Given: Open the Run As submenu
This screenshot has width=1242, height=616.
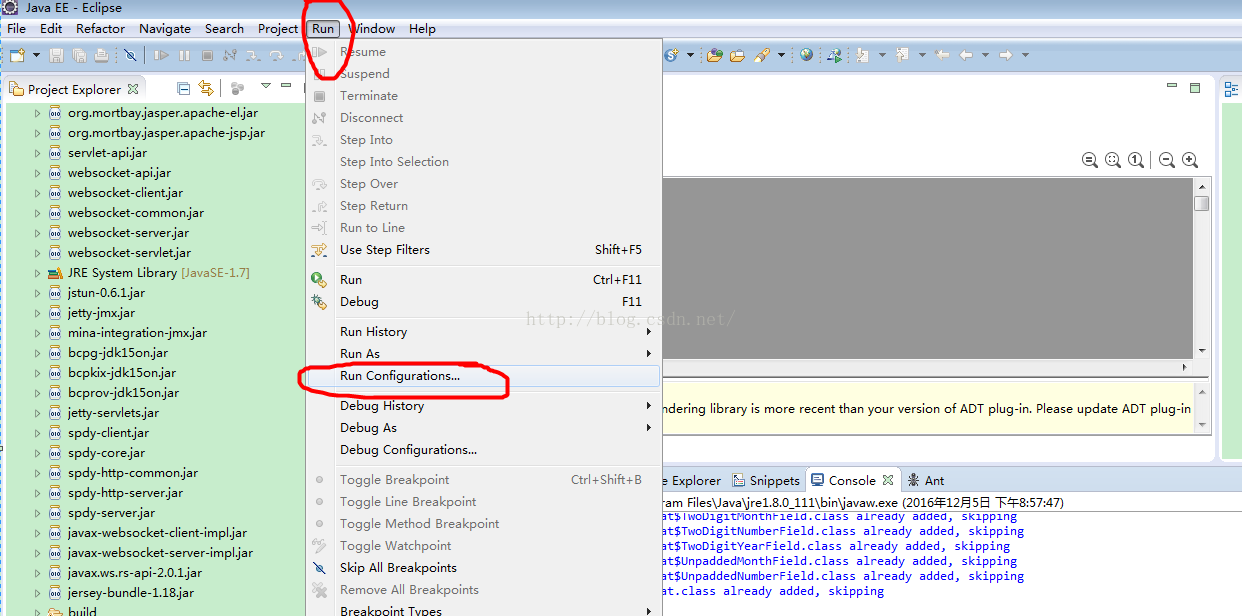Looking at the screenshot, I should point(483,354).
